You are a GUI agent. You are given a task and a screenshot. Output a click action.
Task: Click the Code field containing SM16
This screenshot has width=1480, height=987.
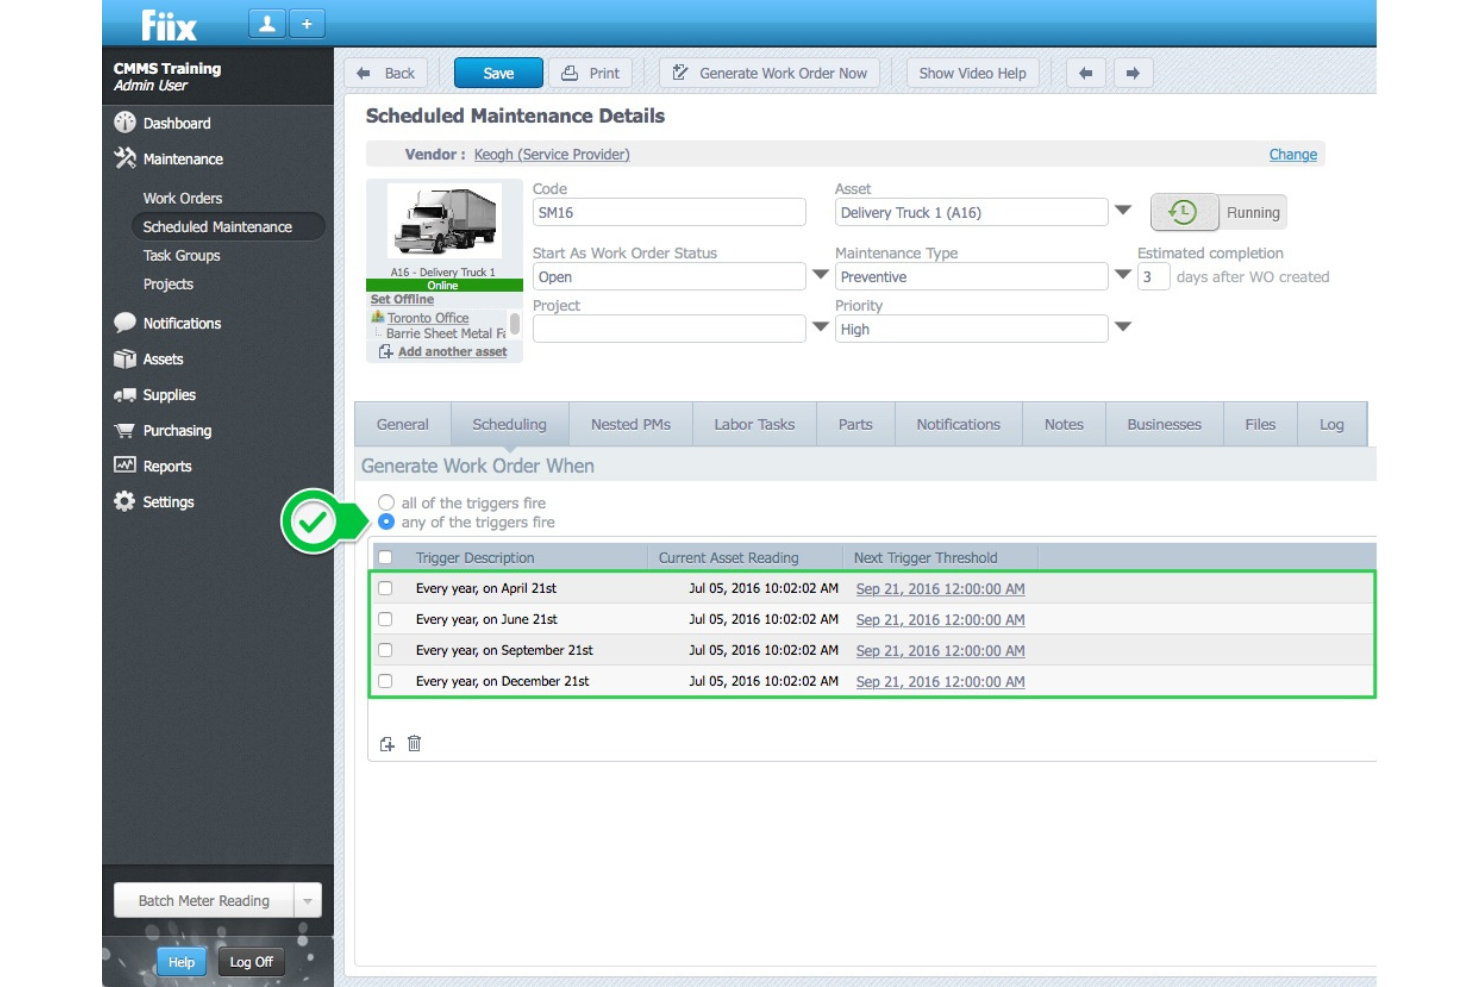[668, 212]
